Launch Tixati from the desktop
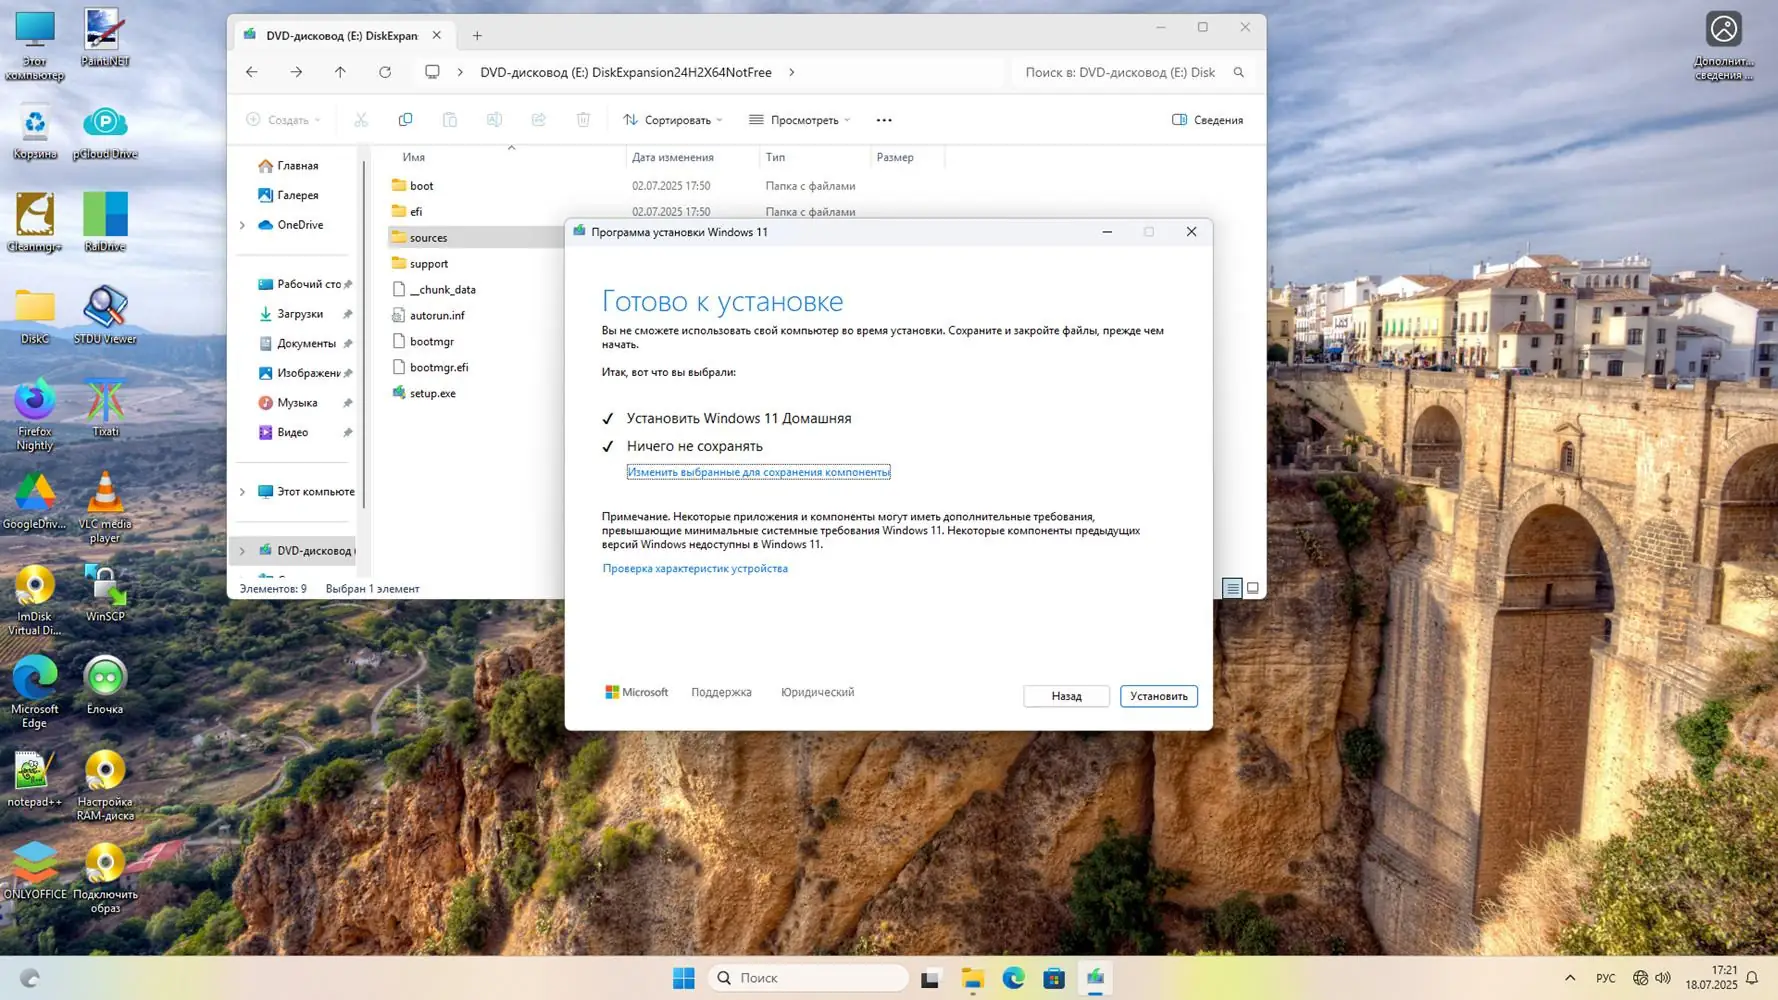1778x1000 pixels. coord(105,407)
